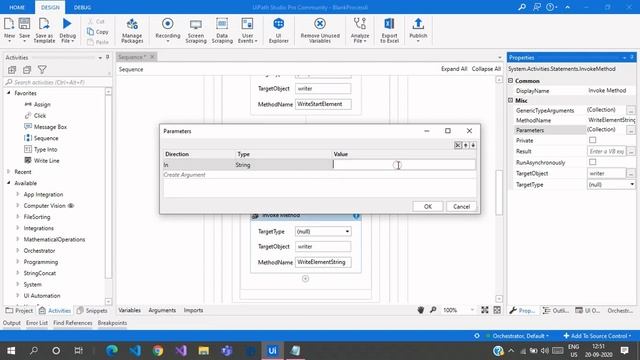
Task: Open the activities filter funnel
Action: pos(42,70)
